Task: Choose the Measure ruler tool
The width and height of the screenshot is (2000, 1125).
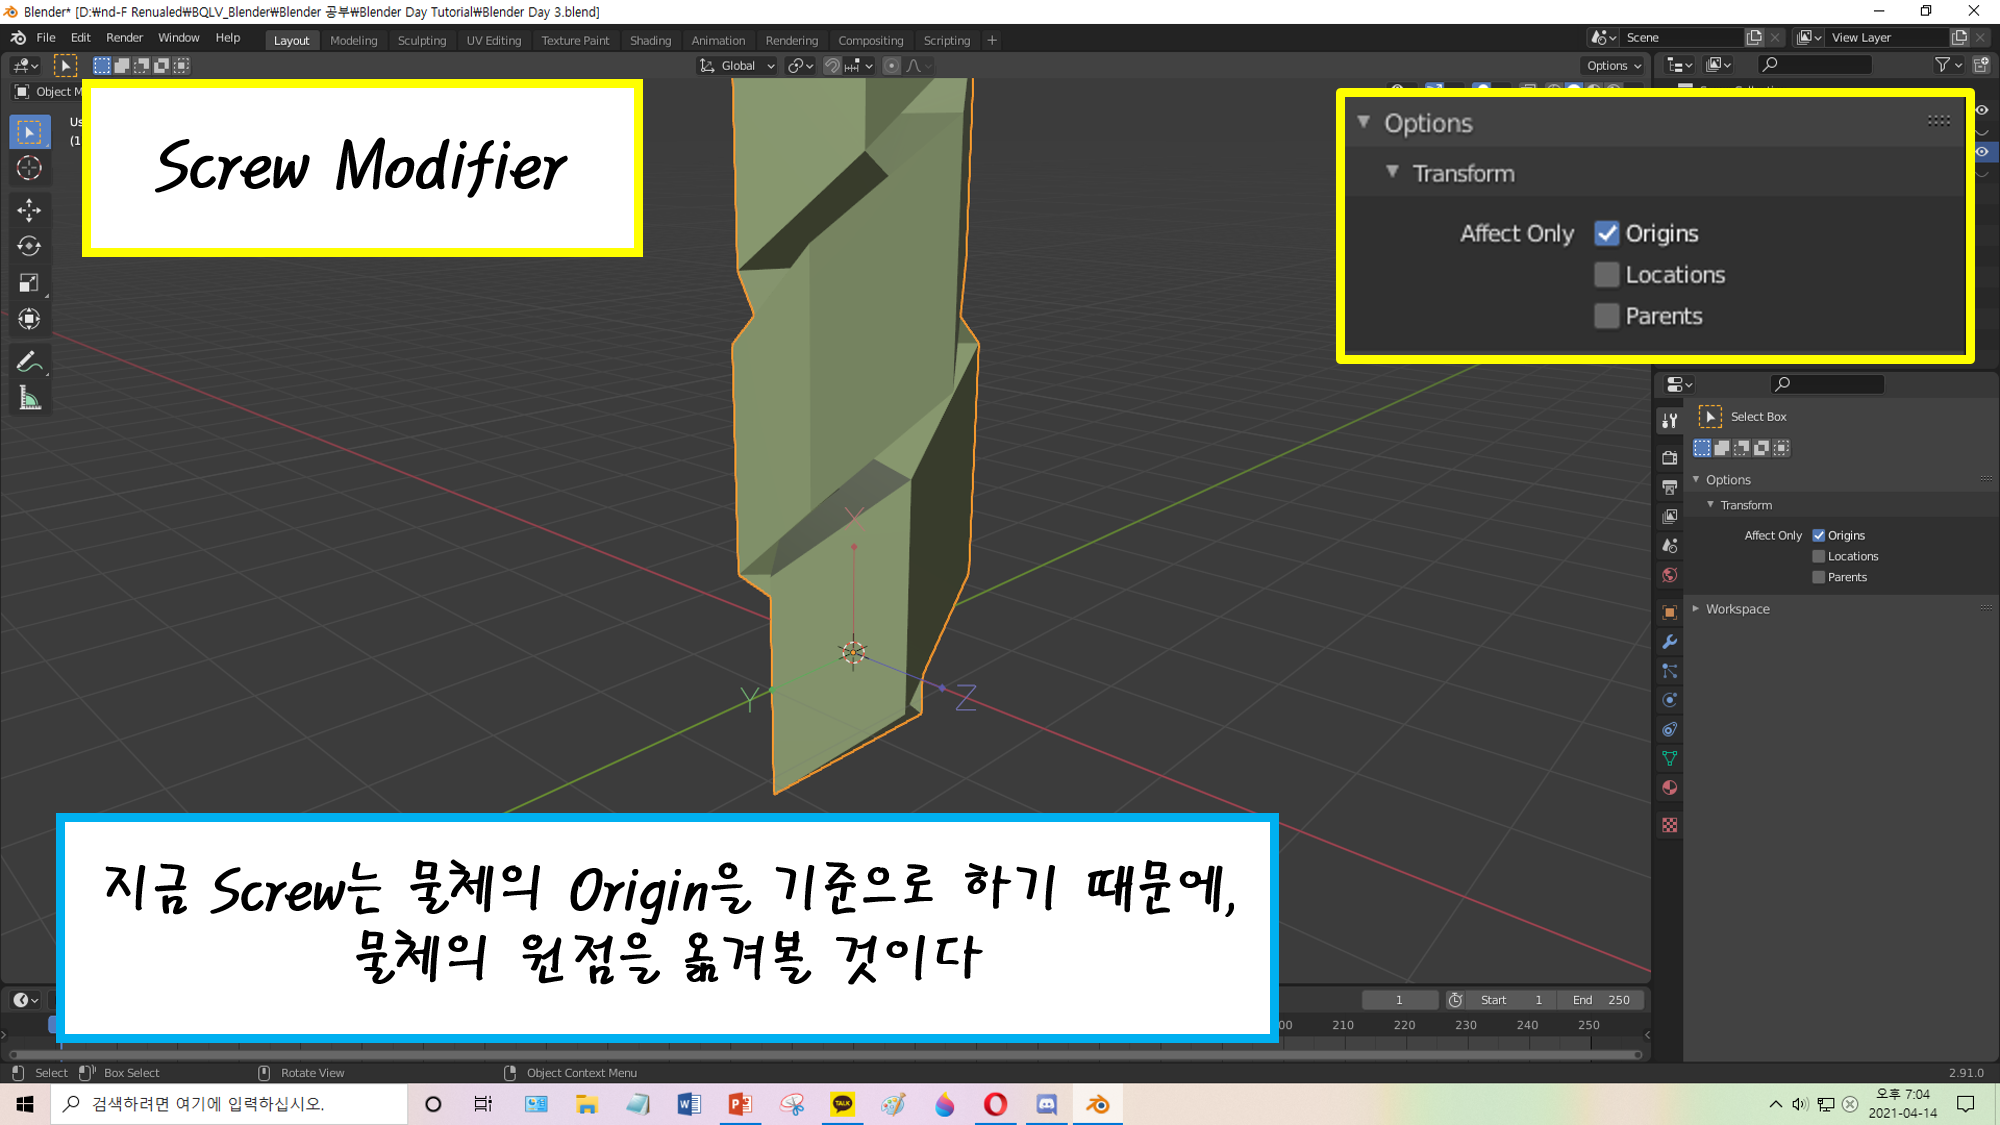Action: tap(29, 400)
